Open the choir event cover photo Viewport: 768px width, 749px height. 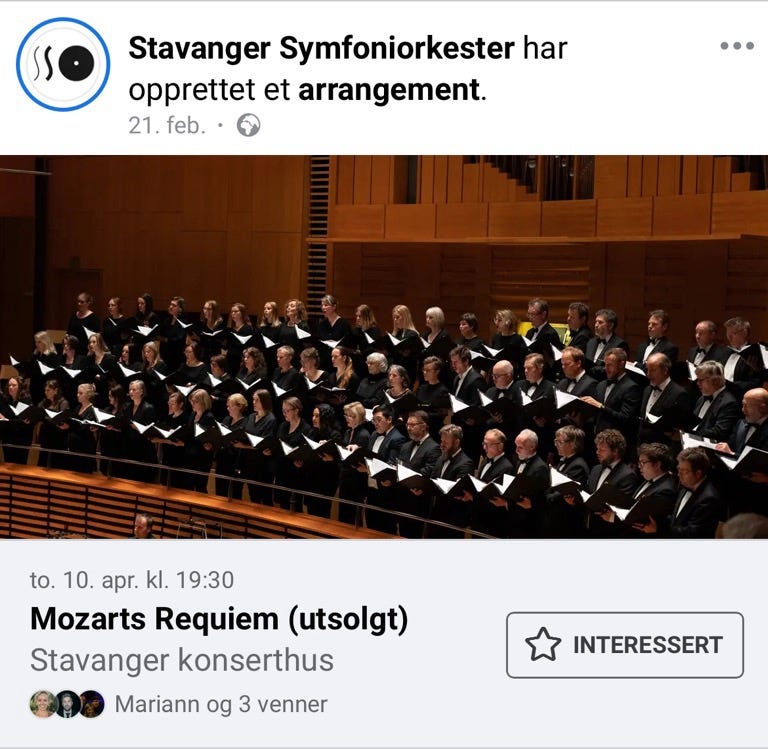pos(384,347)
